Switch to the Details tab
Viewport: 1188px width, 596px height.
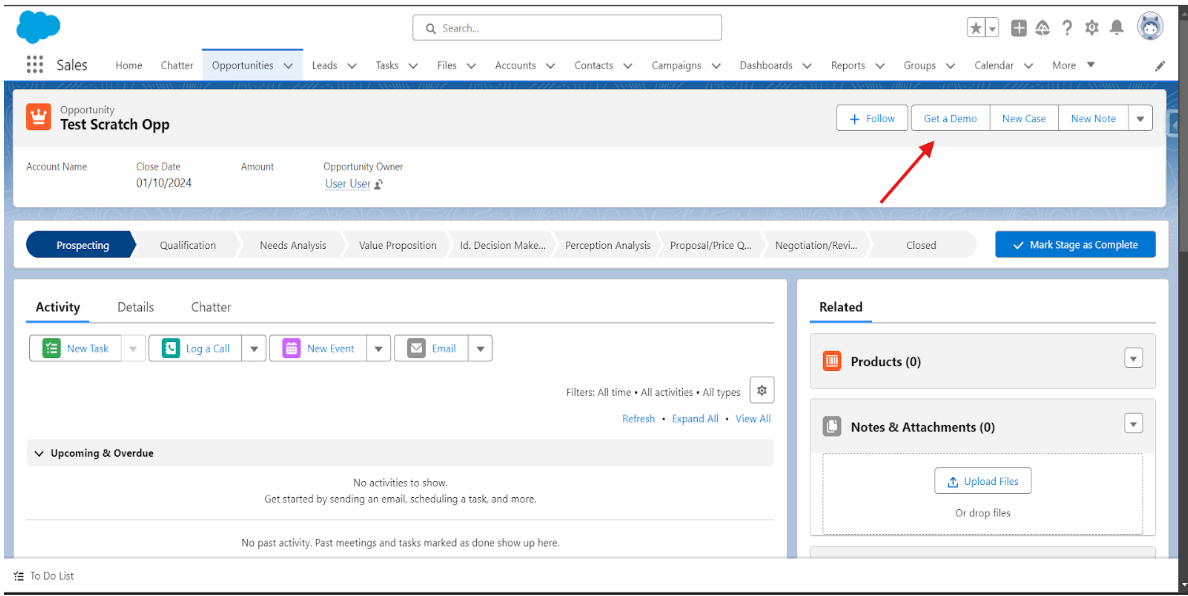coord(136,307)
